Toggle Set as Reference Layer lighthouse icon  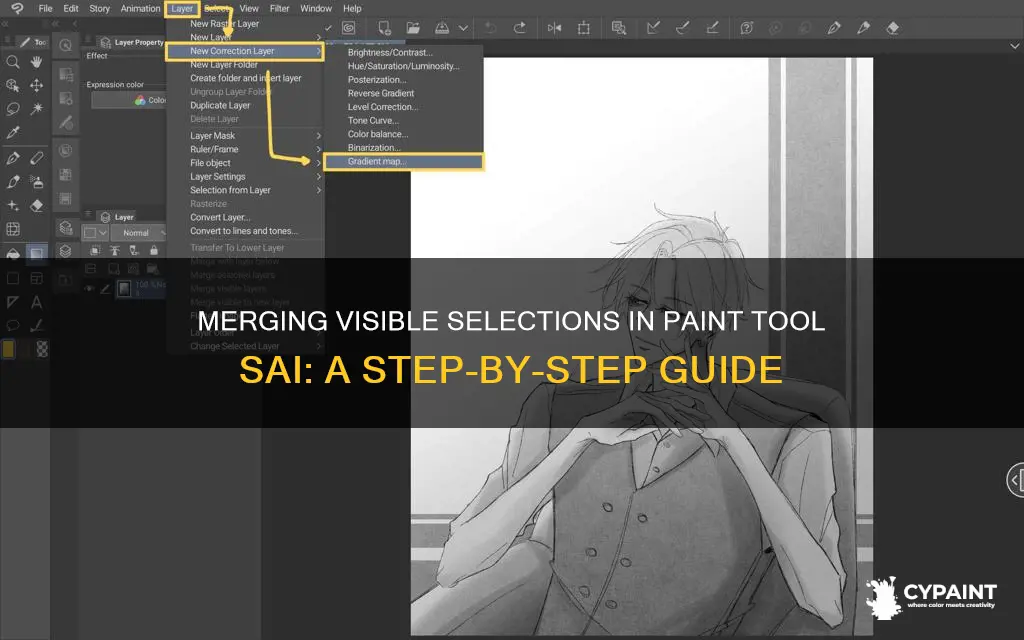115,250
